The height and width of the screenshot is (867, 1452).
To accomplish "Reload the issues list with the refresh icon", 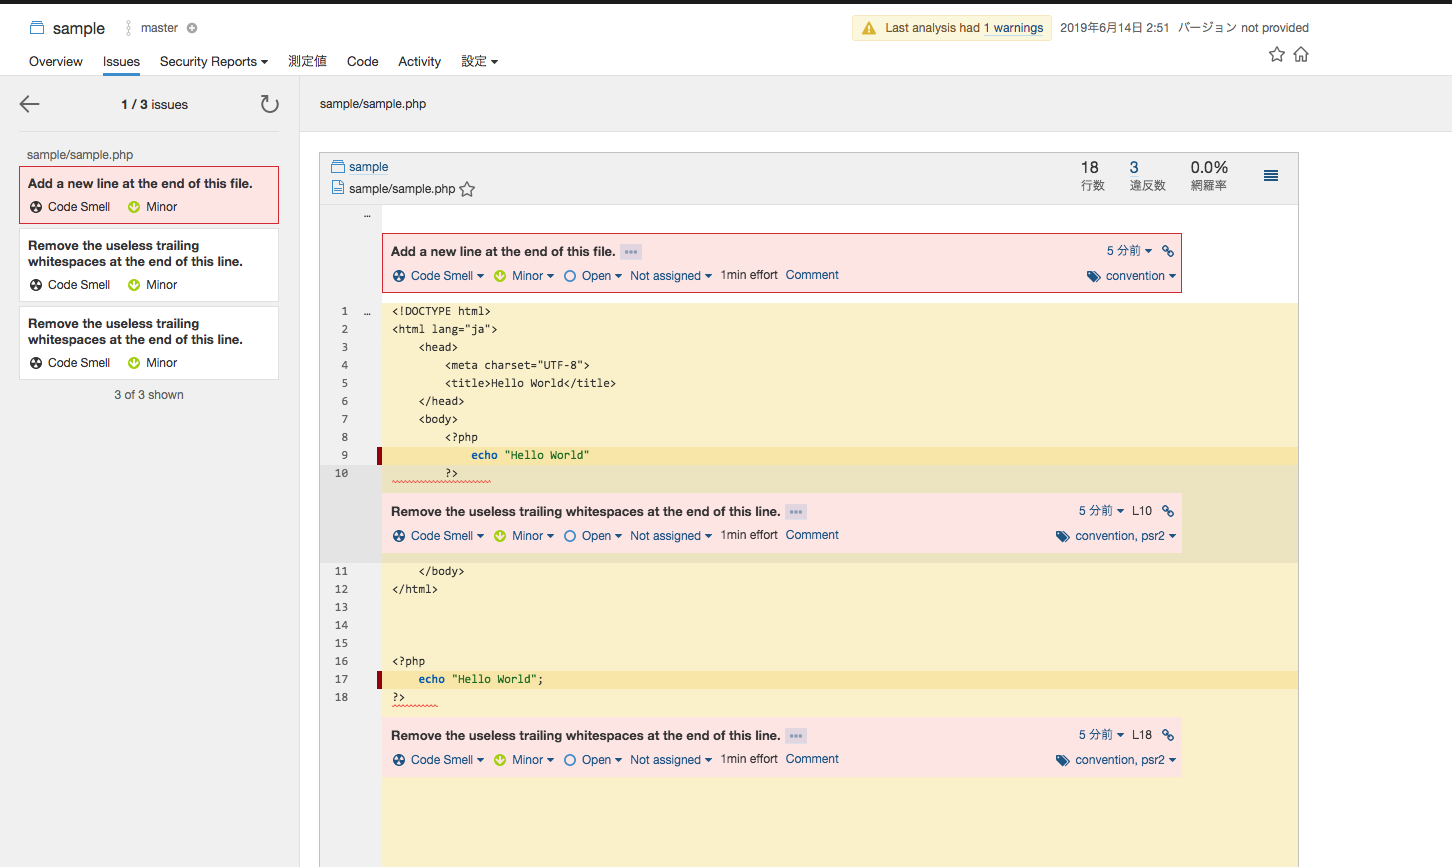I will pyautogui.click(x=269, y=104).
